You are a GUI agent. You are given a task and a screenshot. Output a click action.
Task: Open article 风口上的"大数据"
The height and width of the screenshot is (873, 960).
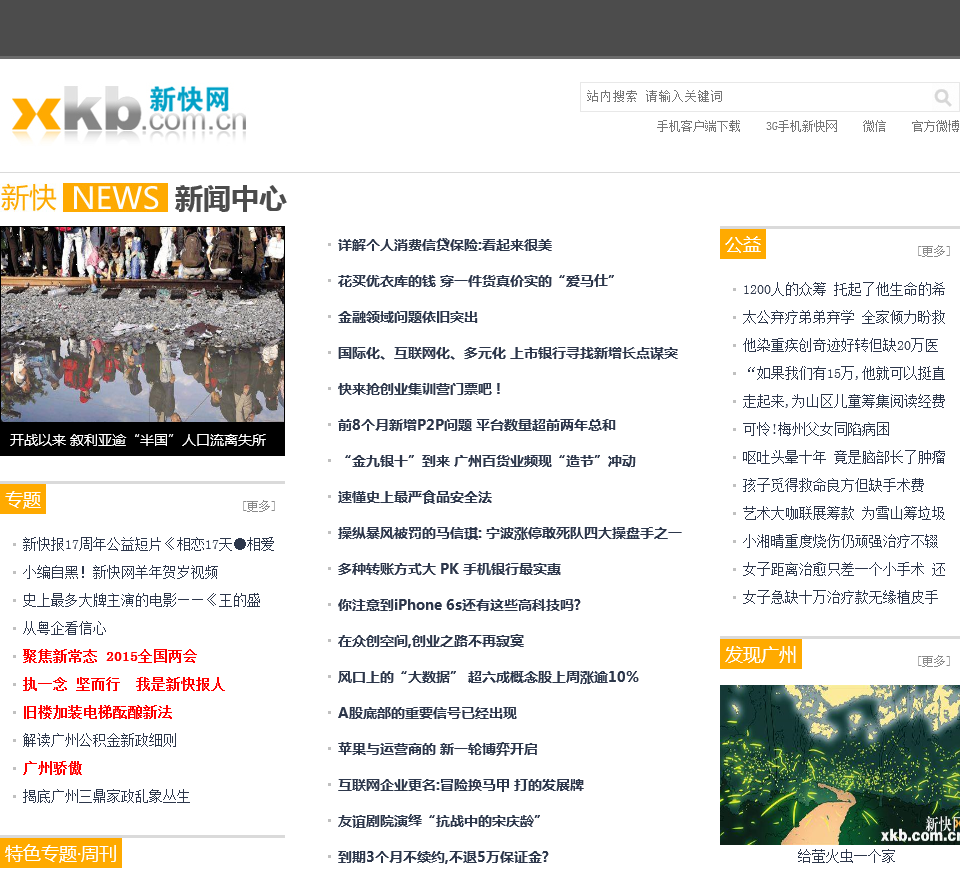click(488, 677)
